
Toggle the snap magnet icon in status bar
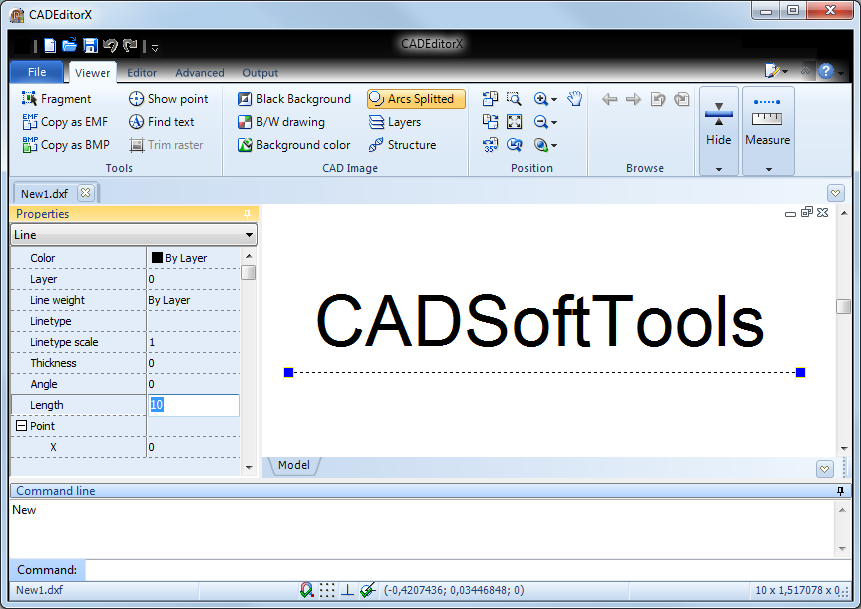pyautogui.click(x=306, y=590)
